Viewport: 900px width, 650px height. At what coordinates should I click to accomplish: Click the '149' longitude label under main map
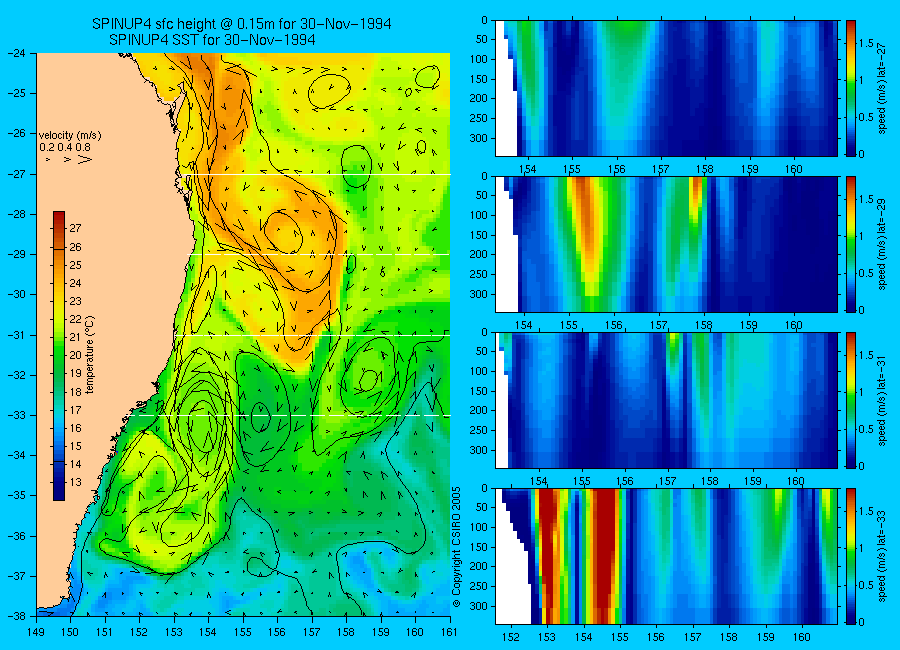pyautogui.click(x=37, y=632)
